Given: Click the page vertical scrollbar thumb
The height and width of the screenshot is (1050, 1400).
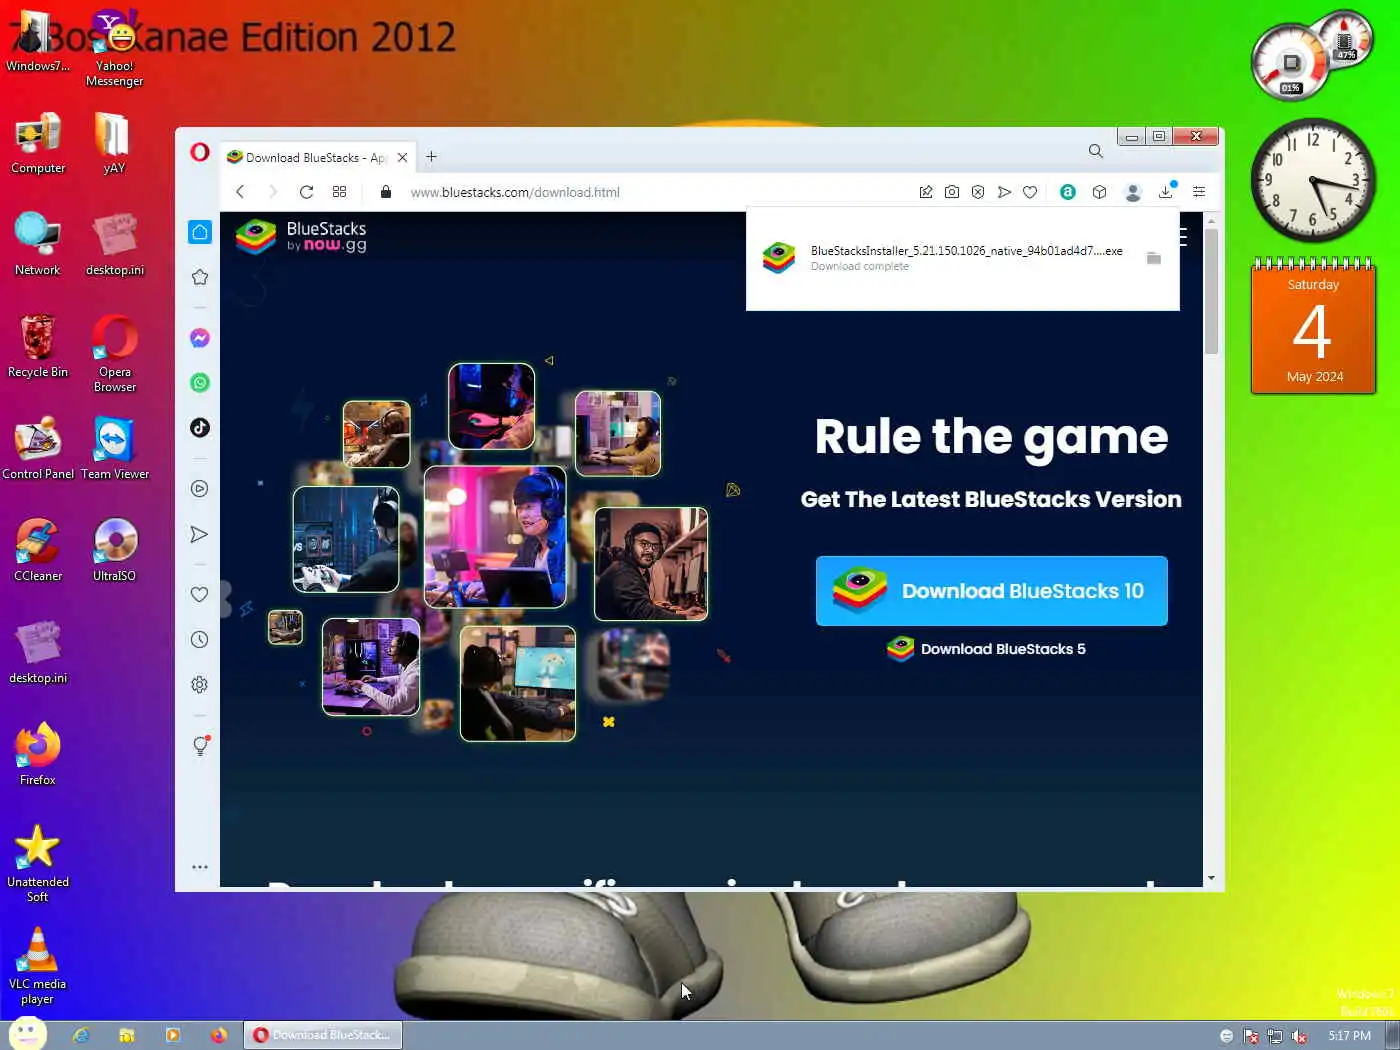Looking at the screenshot, I should point(1211,291).
